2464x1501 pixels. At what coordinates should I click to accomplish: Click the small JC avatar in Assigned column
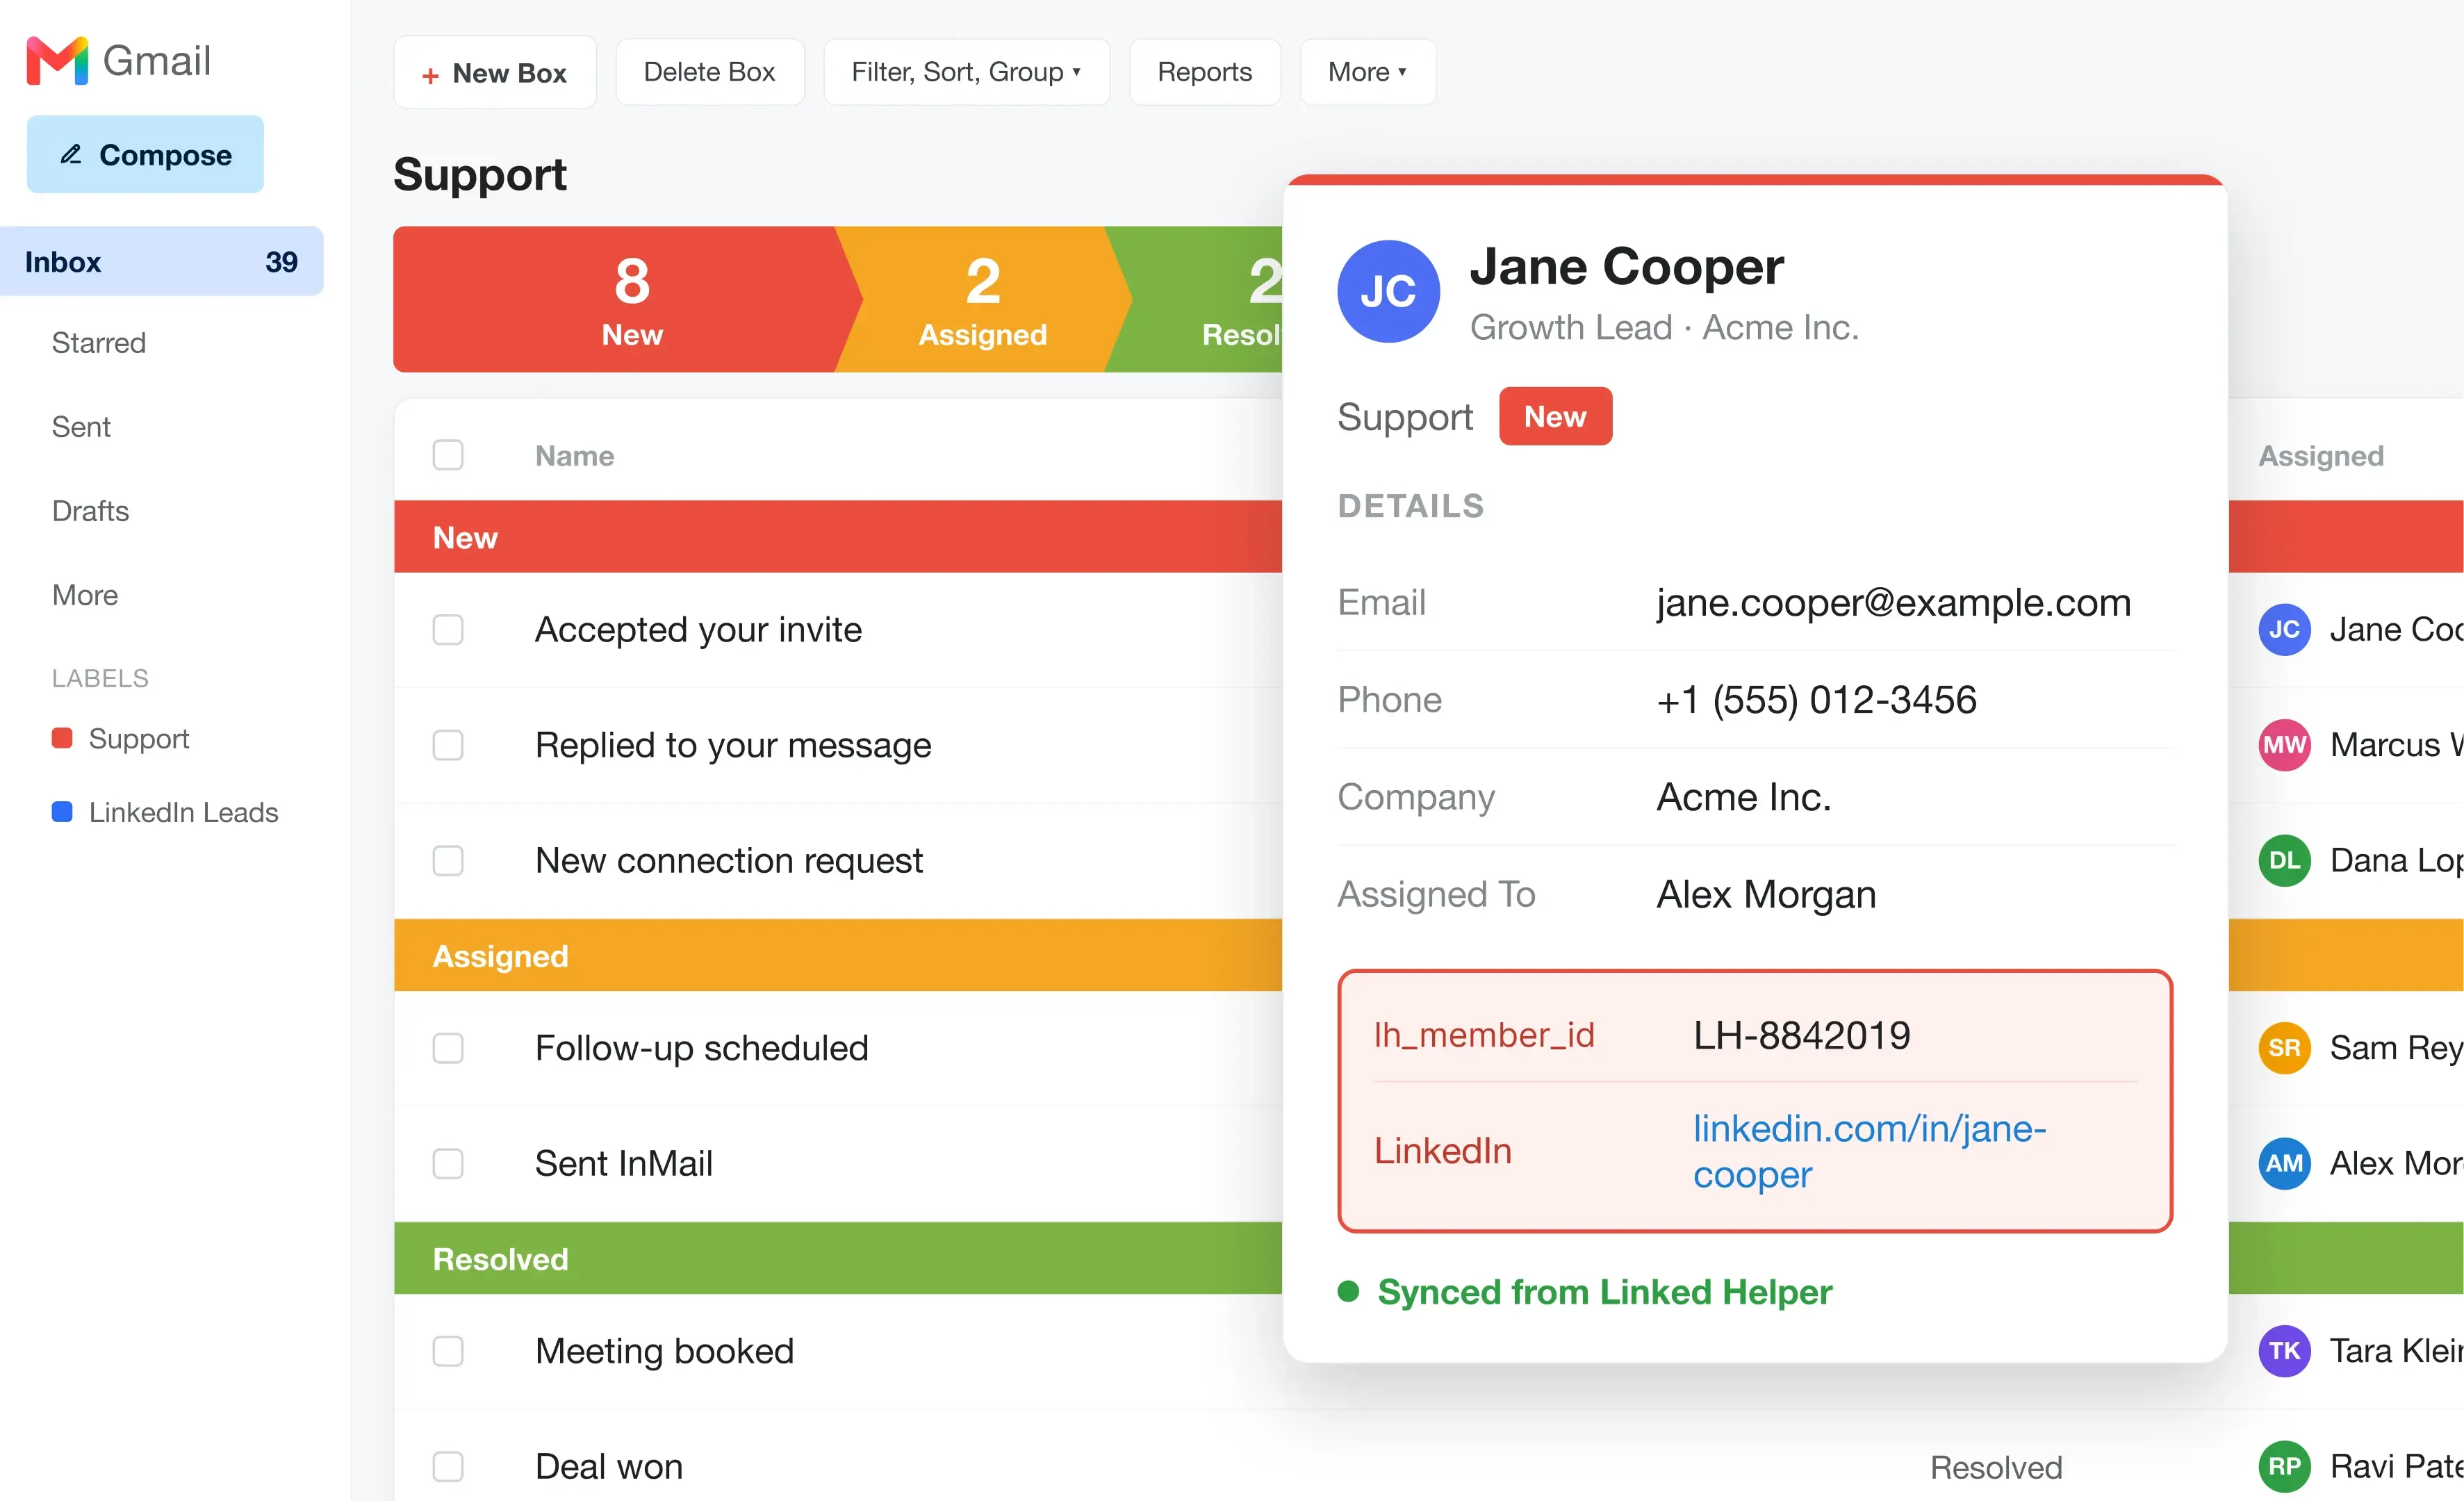click(2284, 630)
